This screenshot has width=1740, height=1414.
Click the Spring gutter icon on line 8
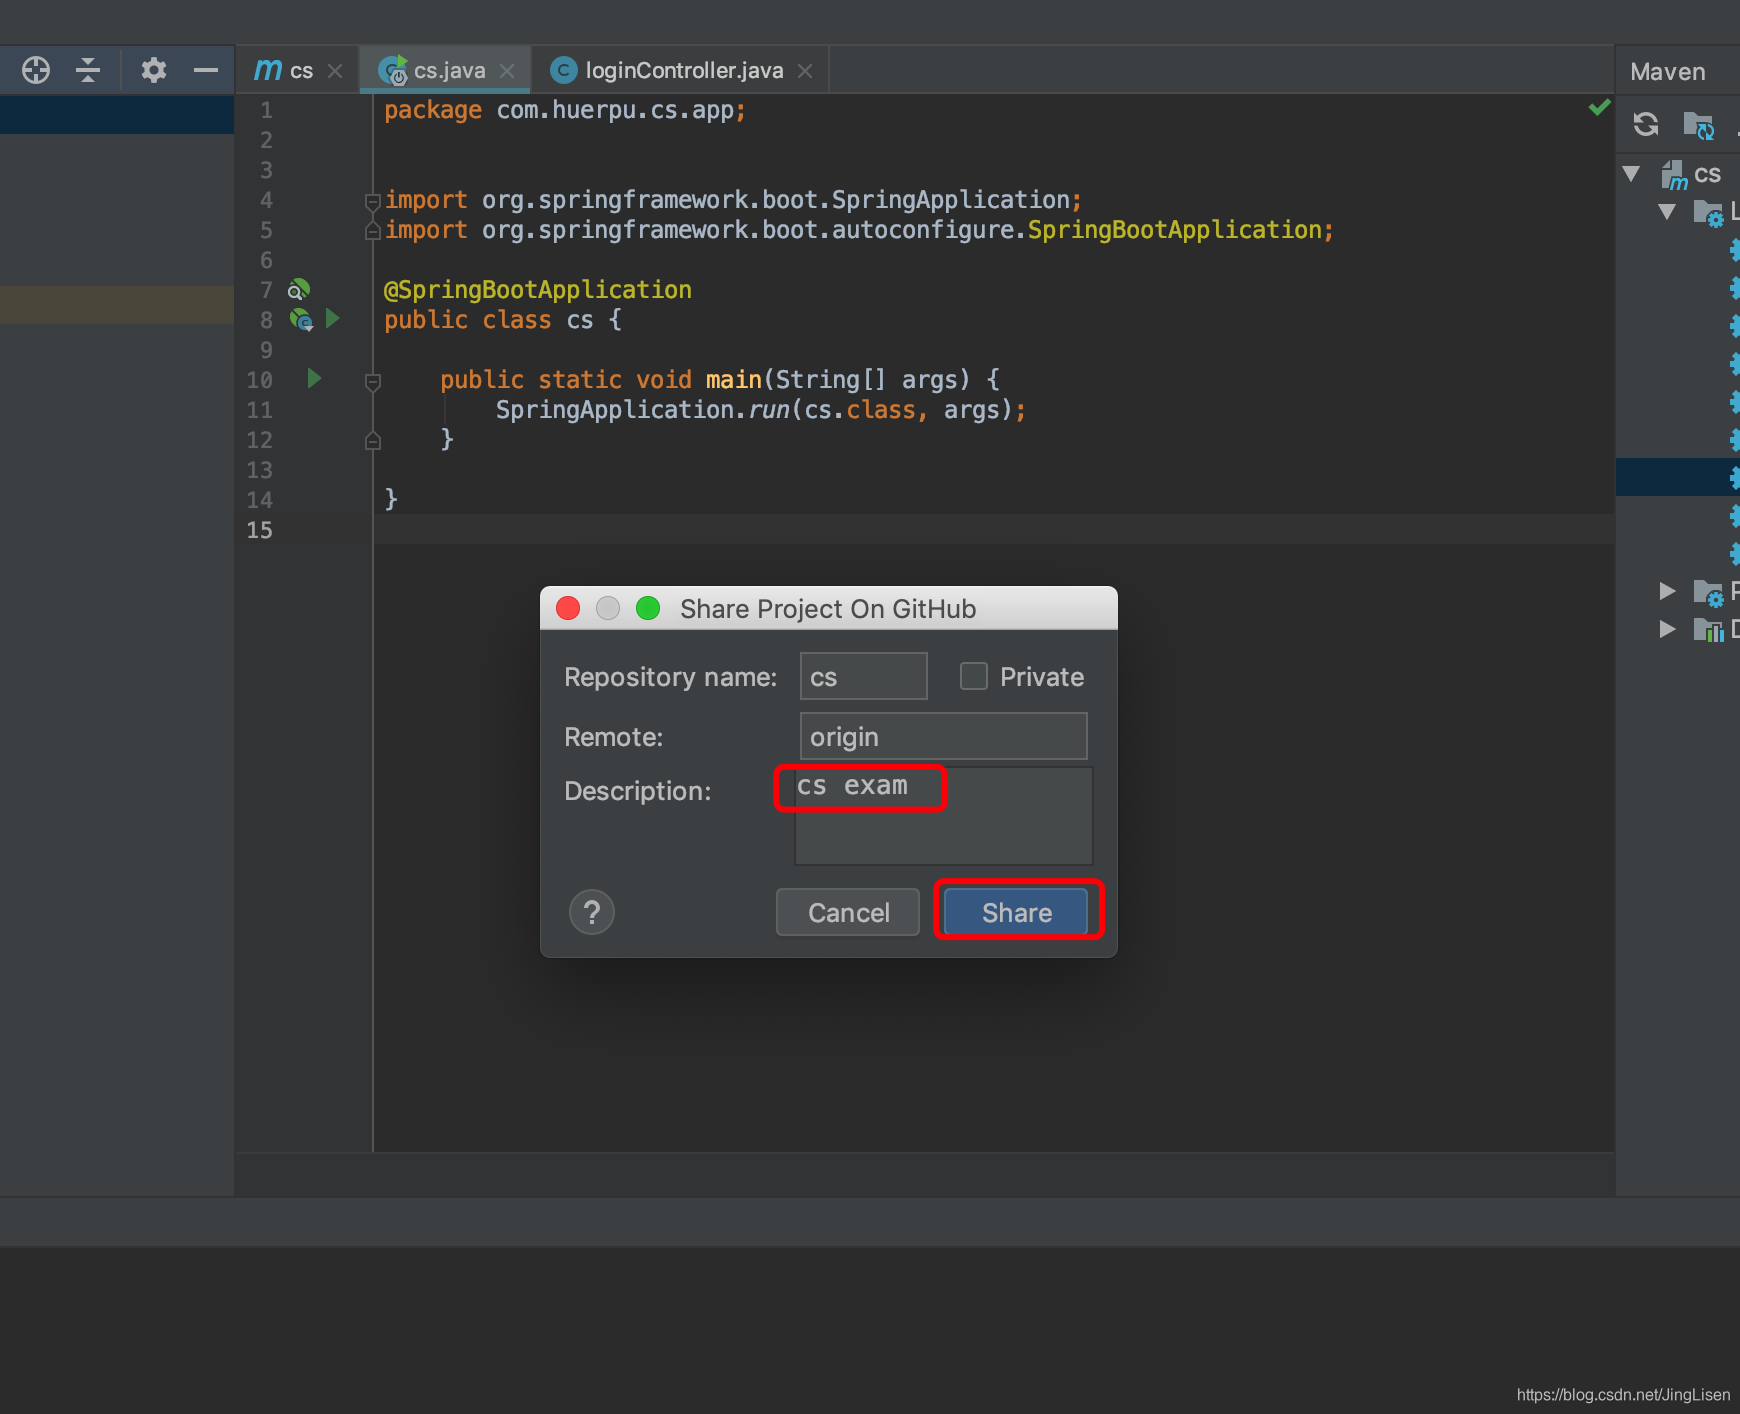click(x=301, y=319)
